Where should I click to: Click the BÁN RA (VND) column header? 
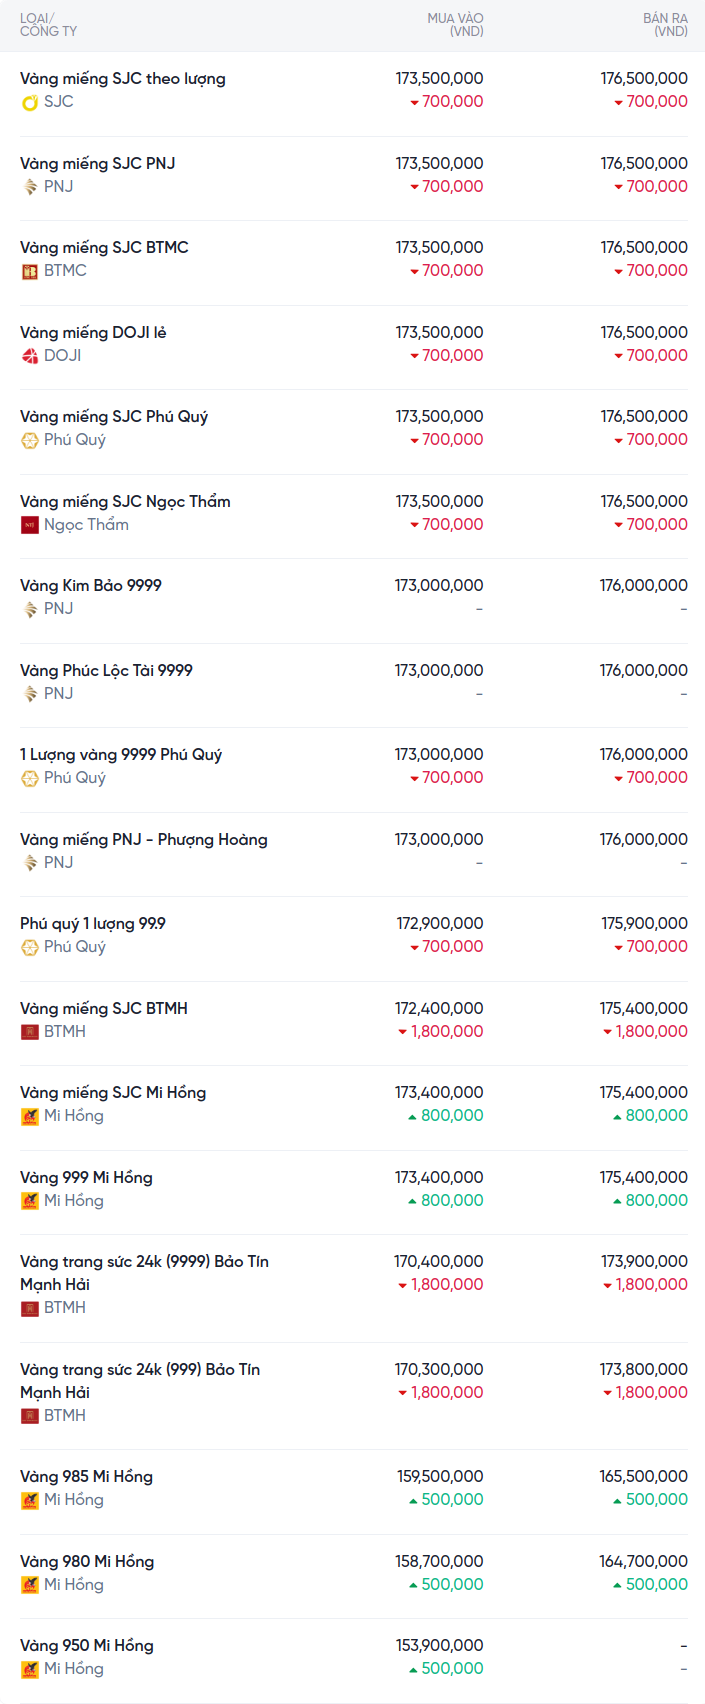click(665, 25)
